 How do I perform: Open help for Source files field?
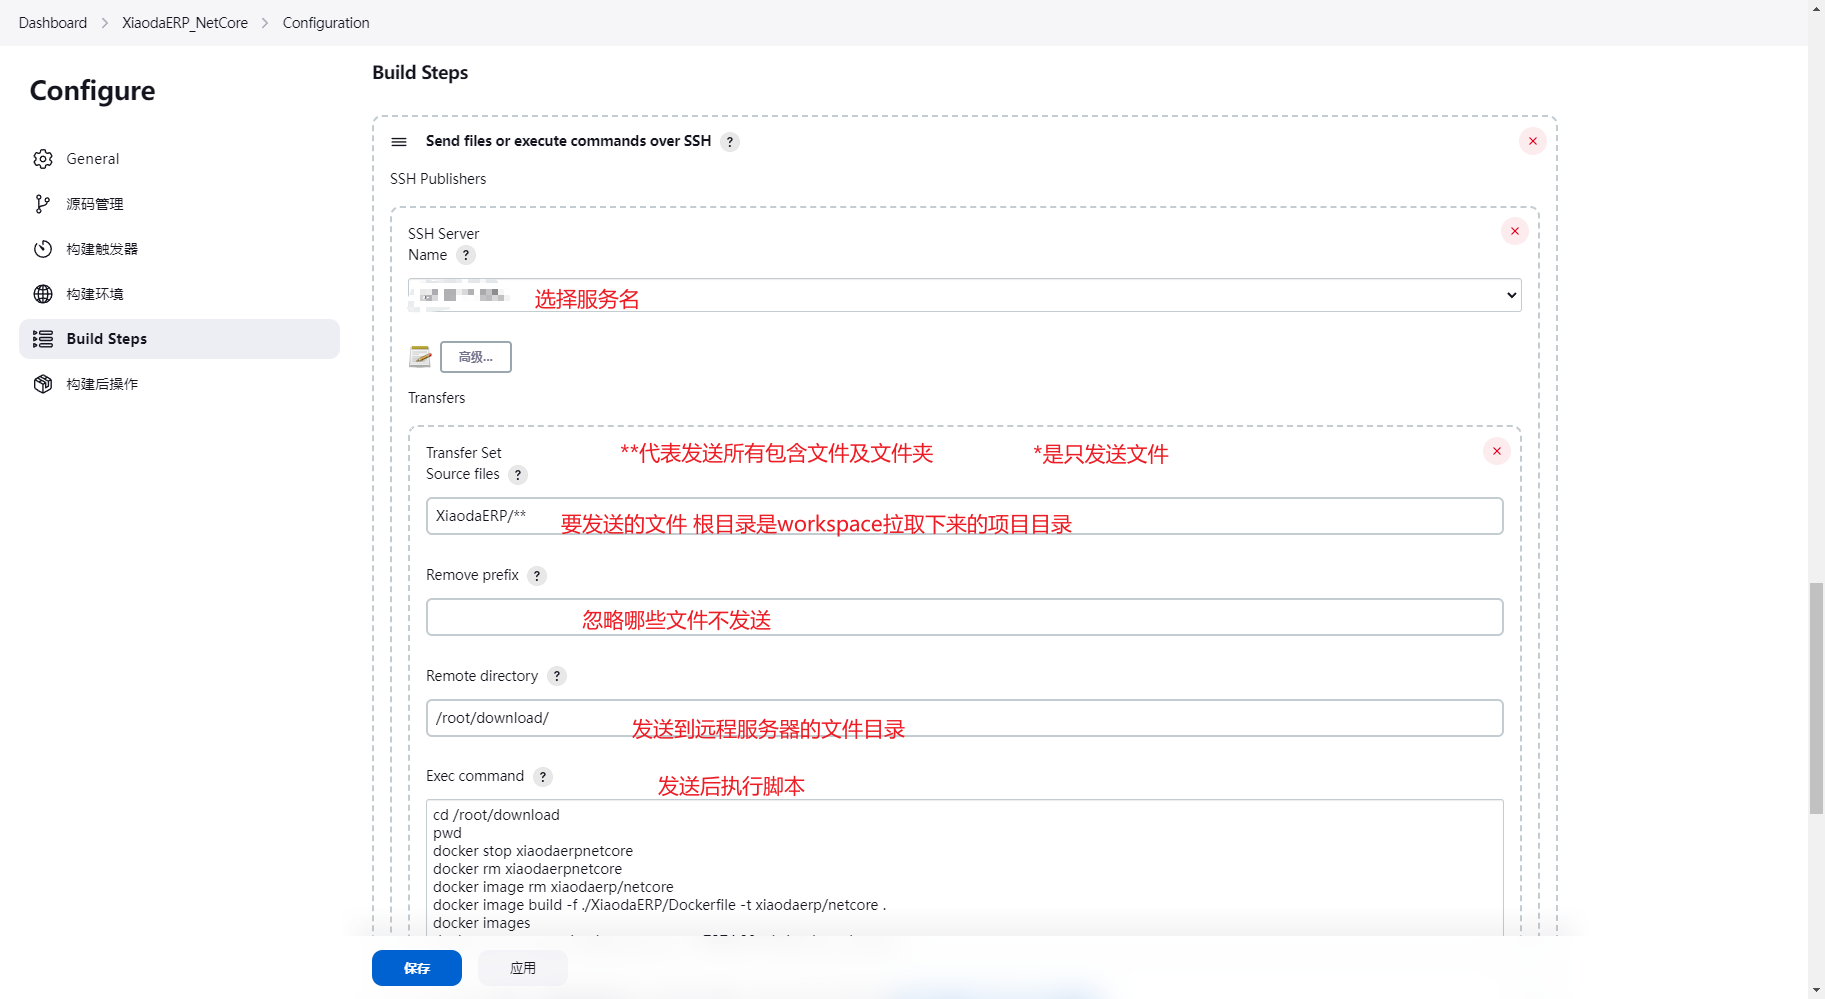pos(517,475)
